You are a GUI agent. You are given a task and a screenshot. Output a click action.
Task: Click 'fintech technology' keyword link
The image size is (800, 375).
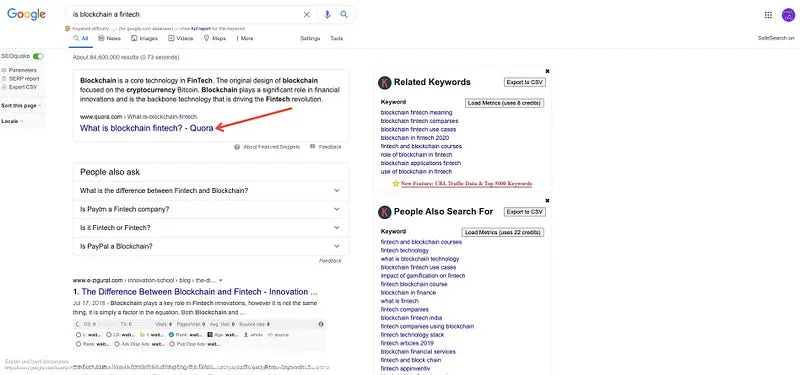click(x=405, y=251)
